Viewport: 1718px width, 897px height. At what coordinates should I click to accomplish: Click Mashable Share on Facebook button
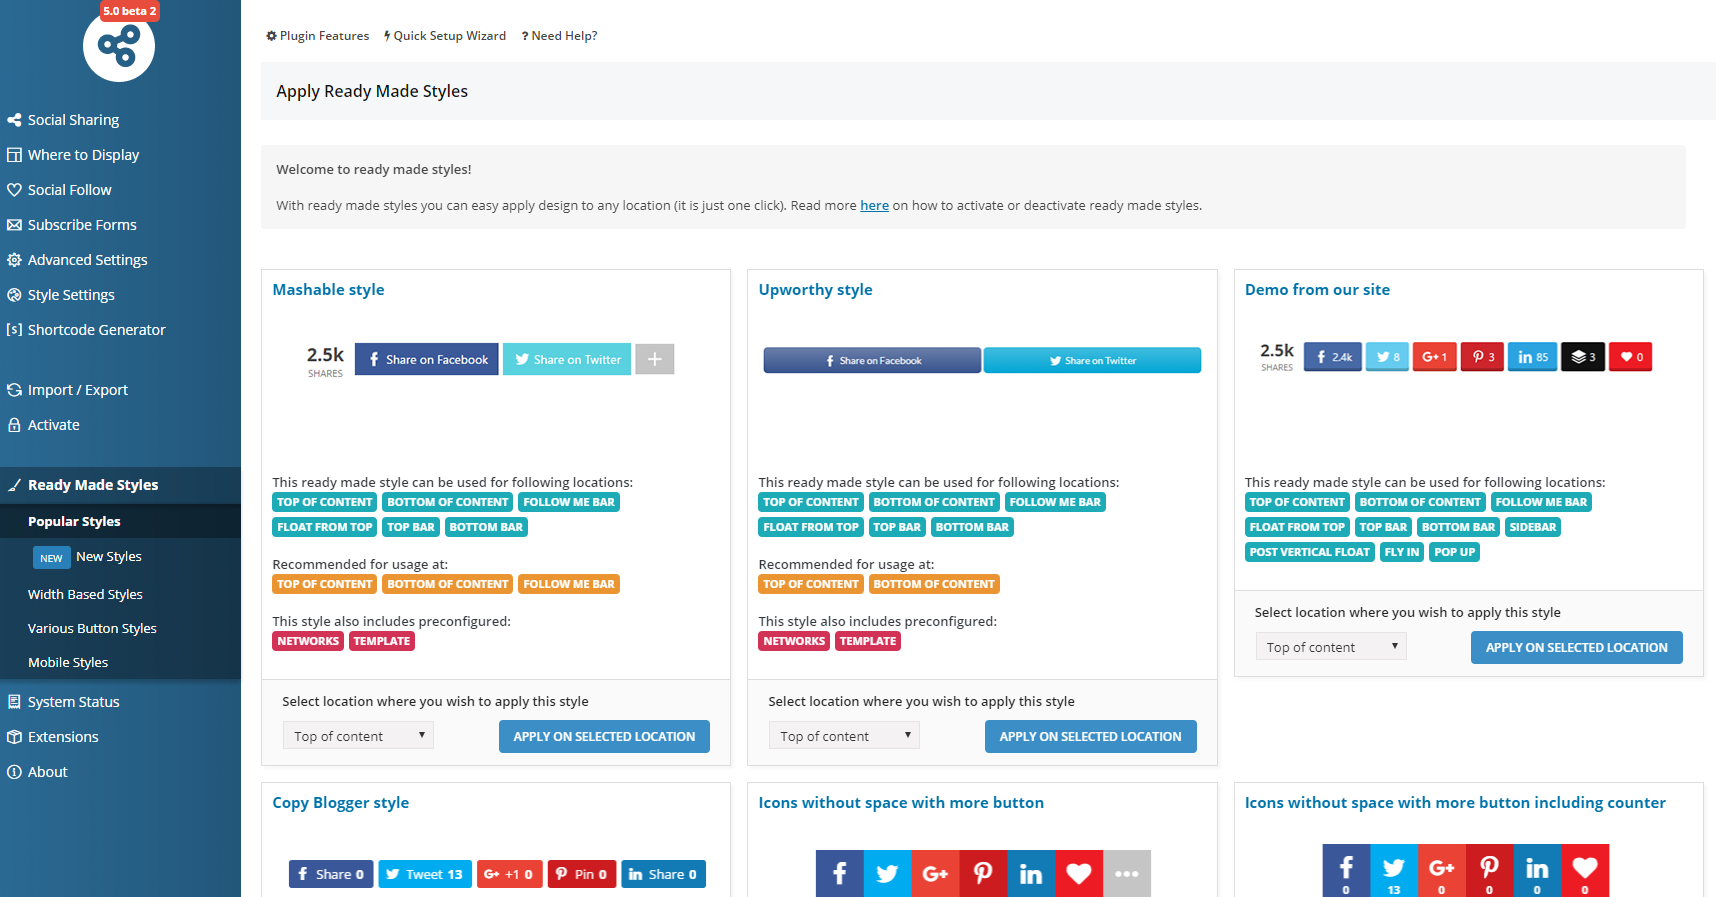(x=426, y=359)
